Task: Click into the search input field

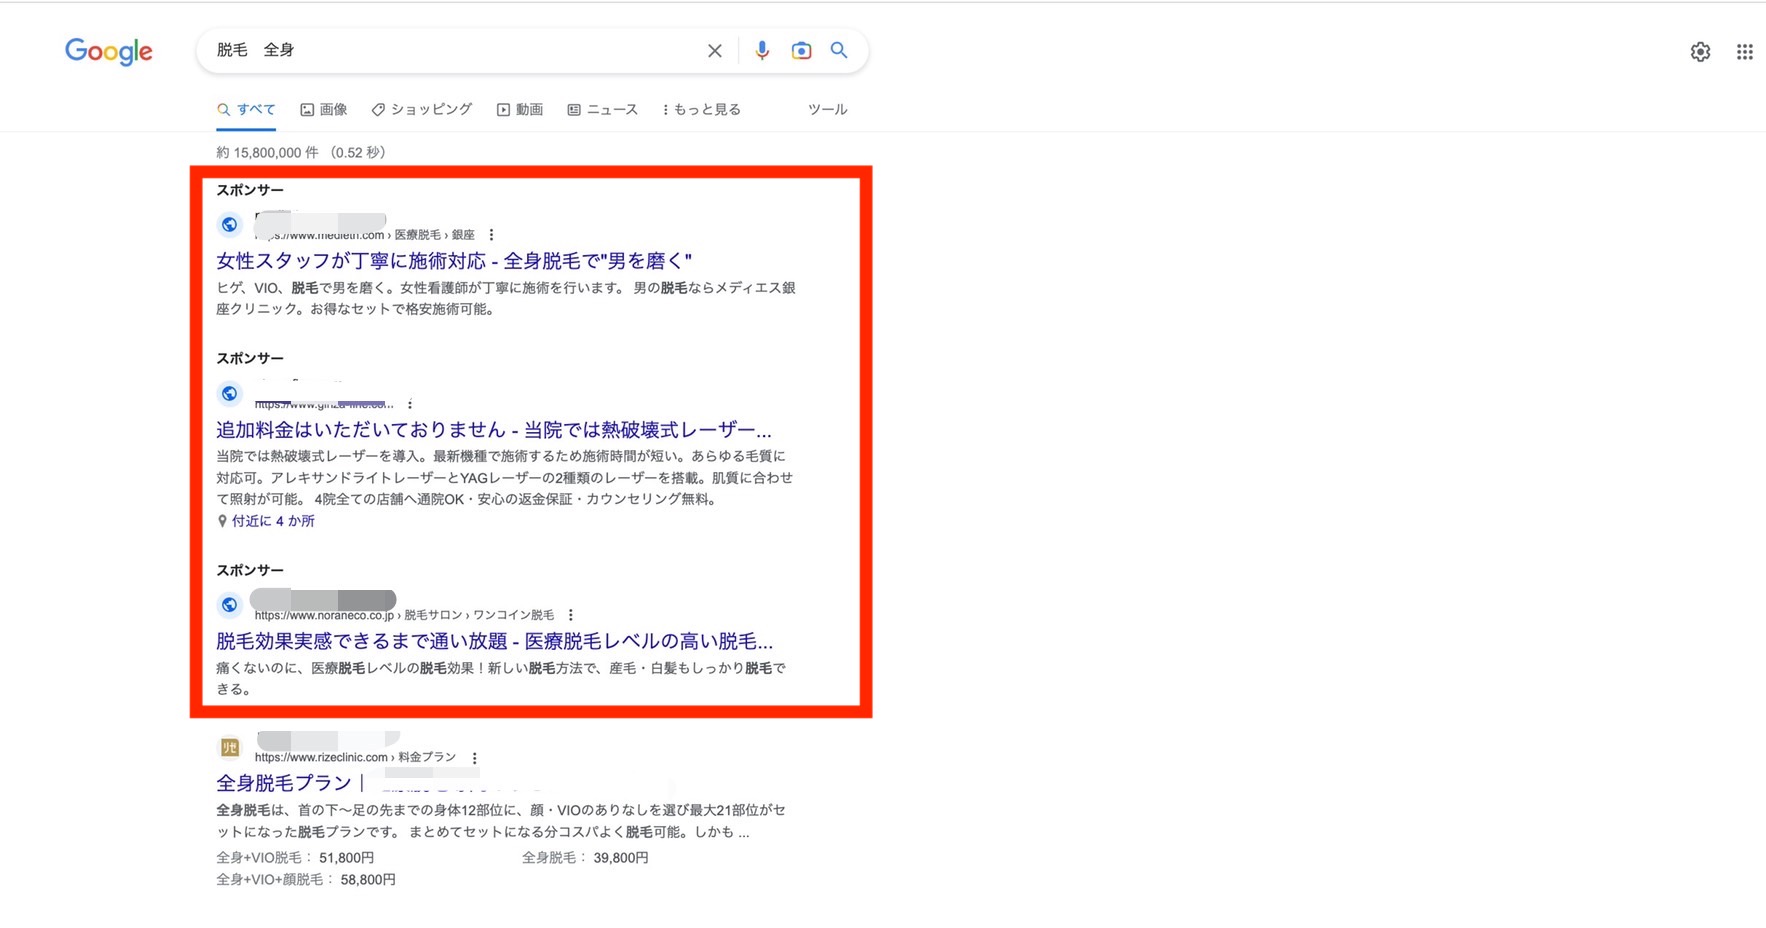Action: [x=450, y=51]
